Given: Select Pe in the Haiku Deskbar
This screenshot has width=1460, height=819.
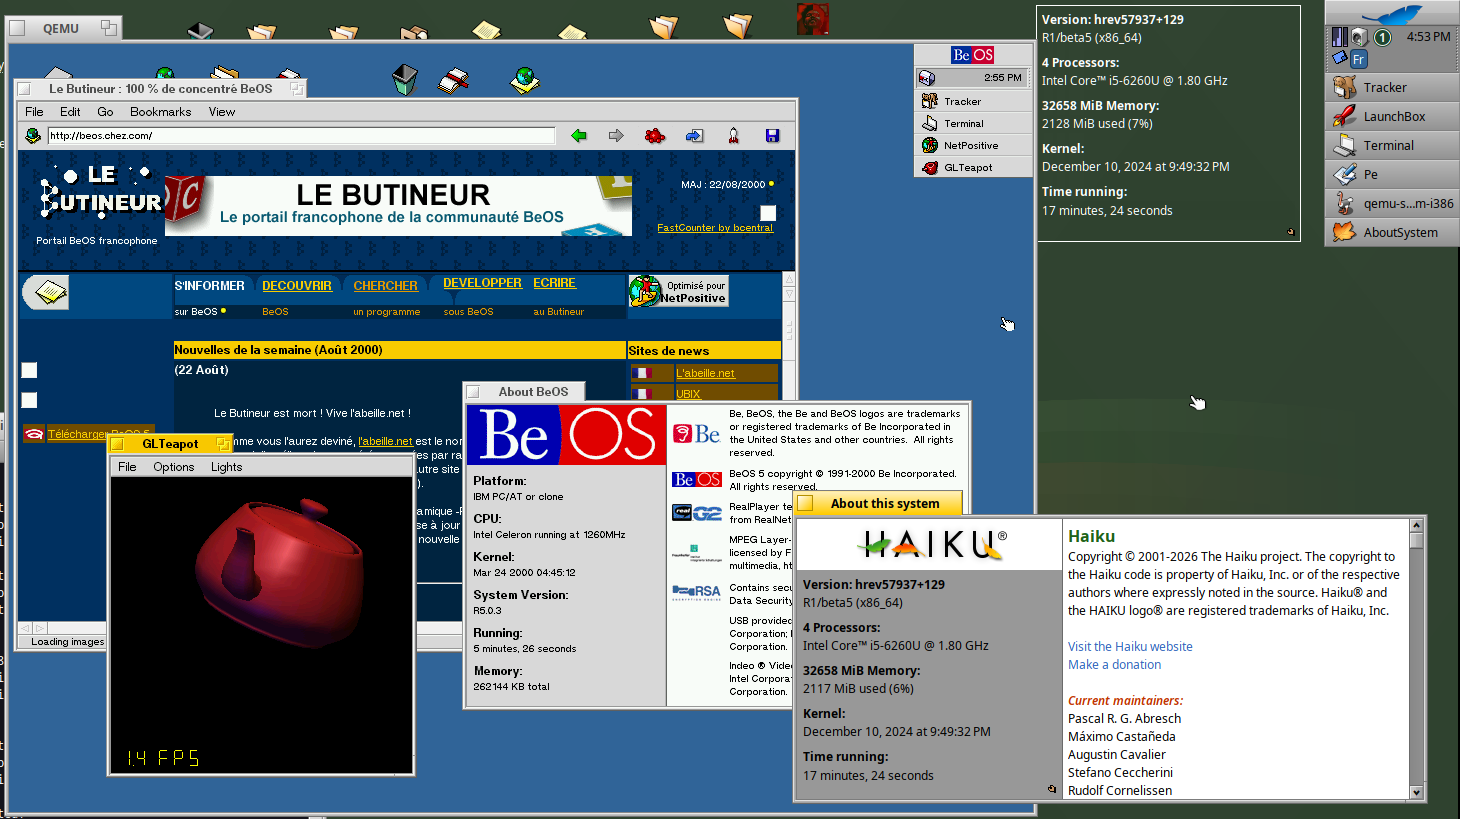Looking at the screenshot, I should pyautogui.click(x=1392, y=175).
